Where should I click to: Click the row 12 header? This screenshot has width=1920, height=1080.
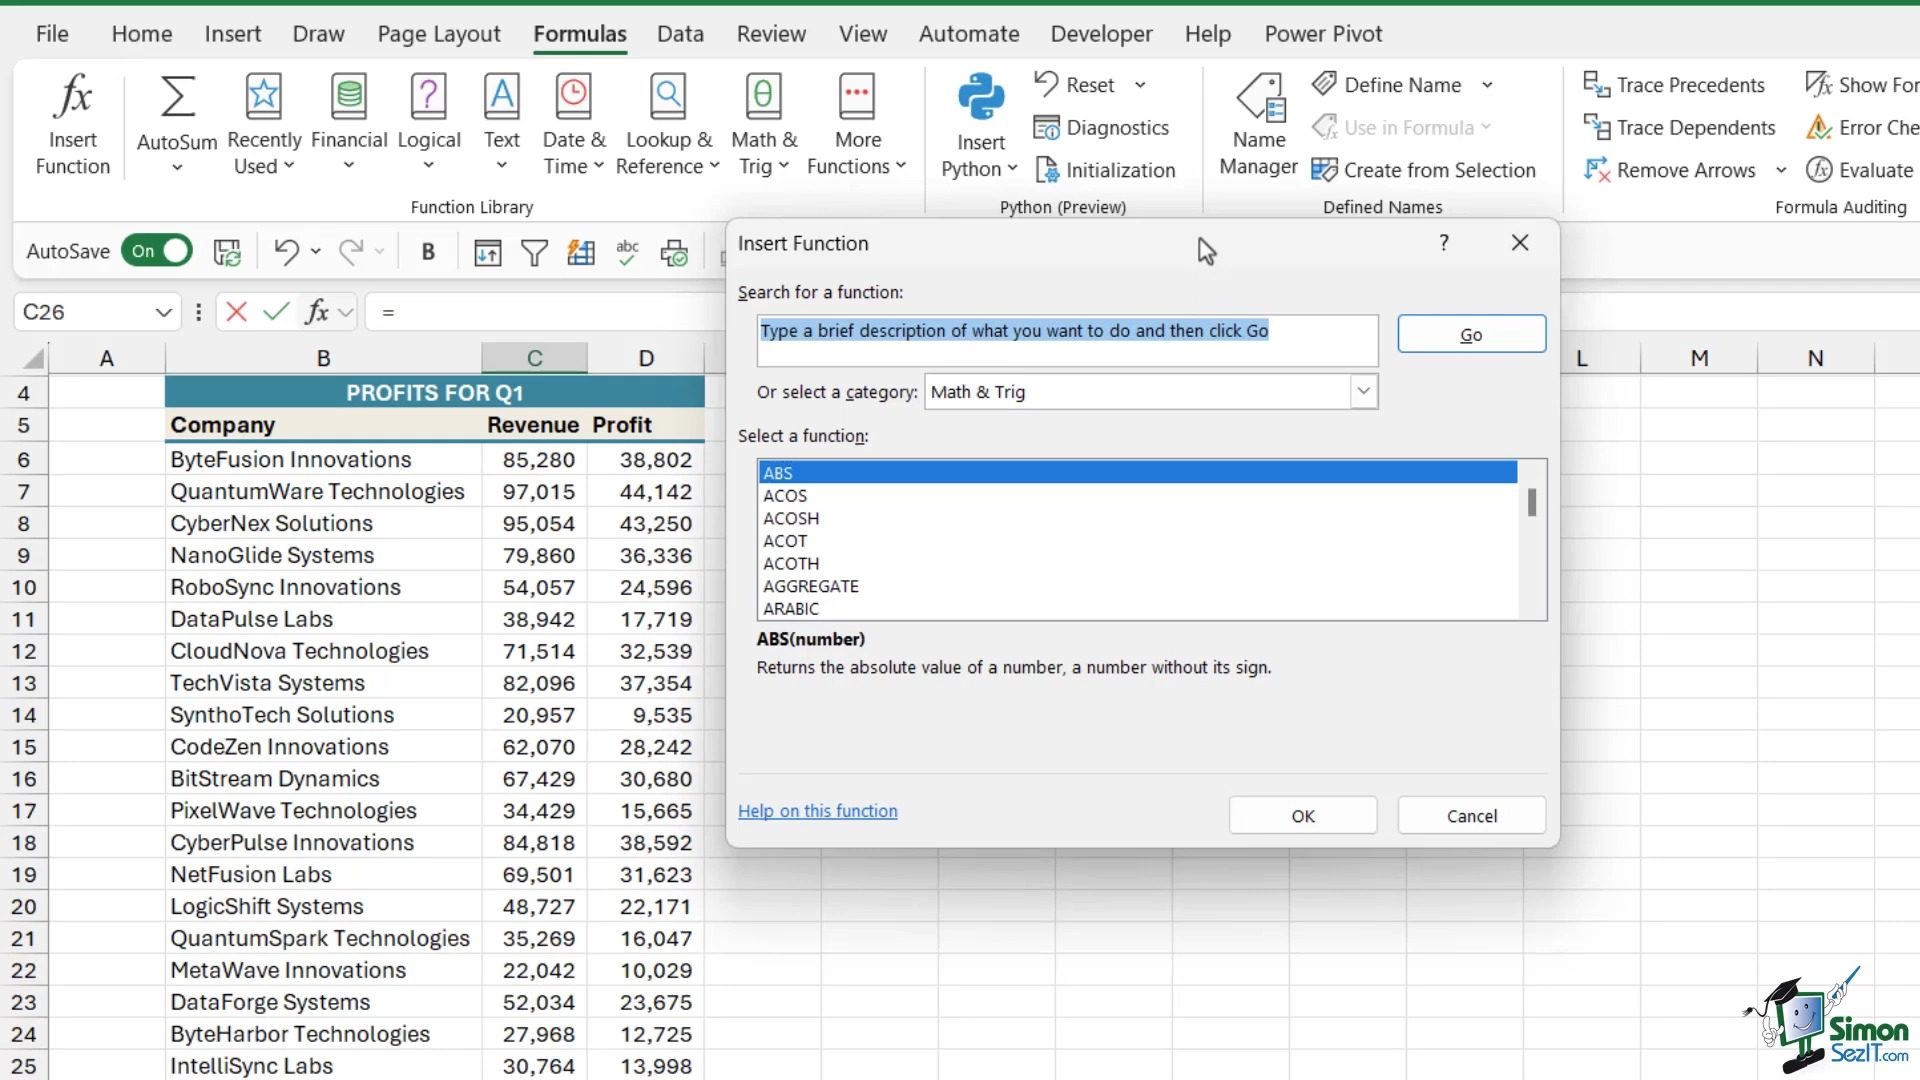click(24, 652)
